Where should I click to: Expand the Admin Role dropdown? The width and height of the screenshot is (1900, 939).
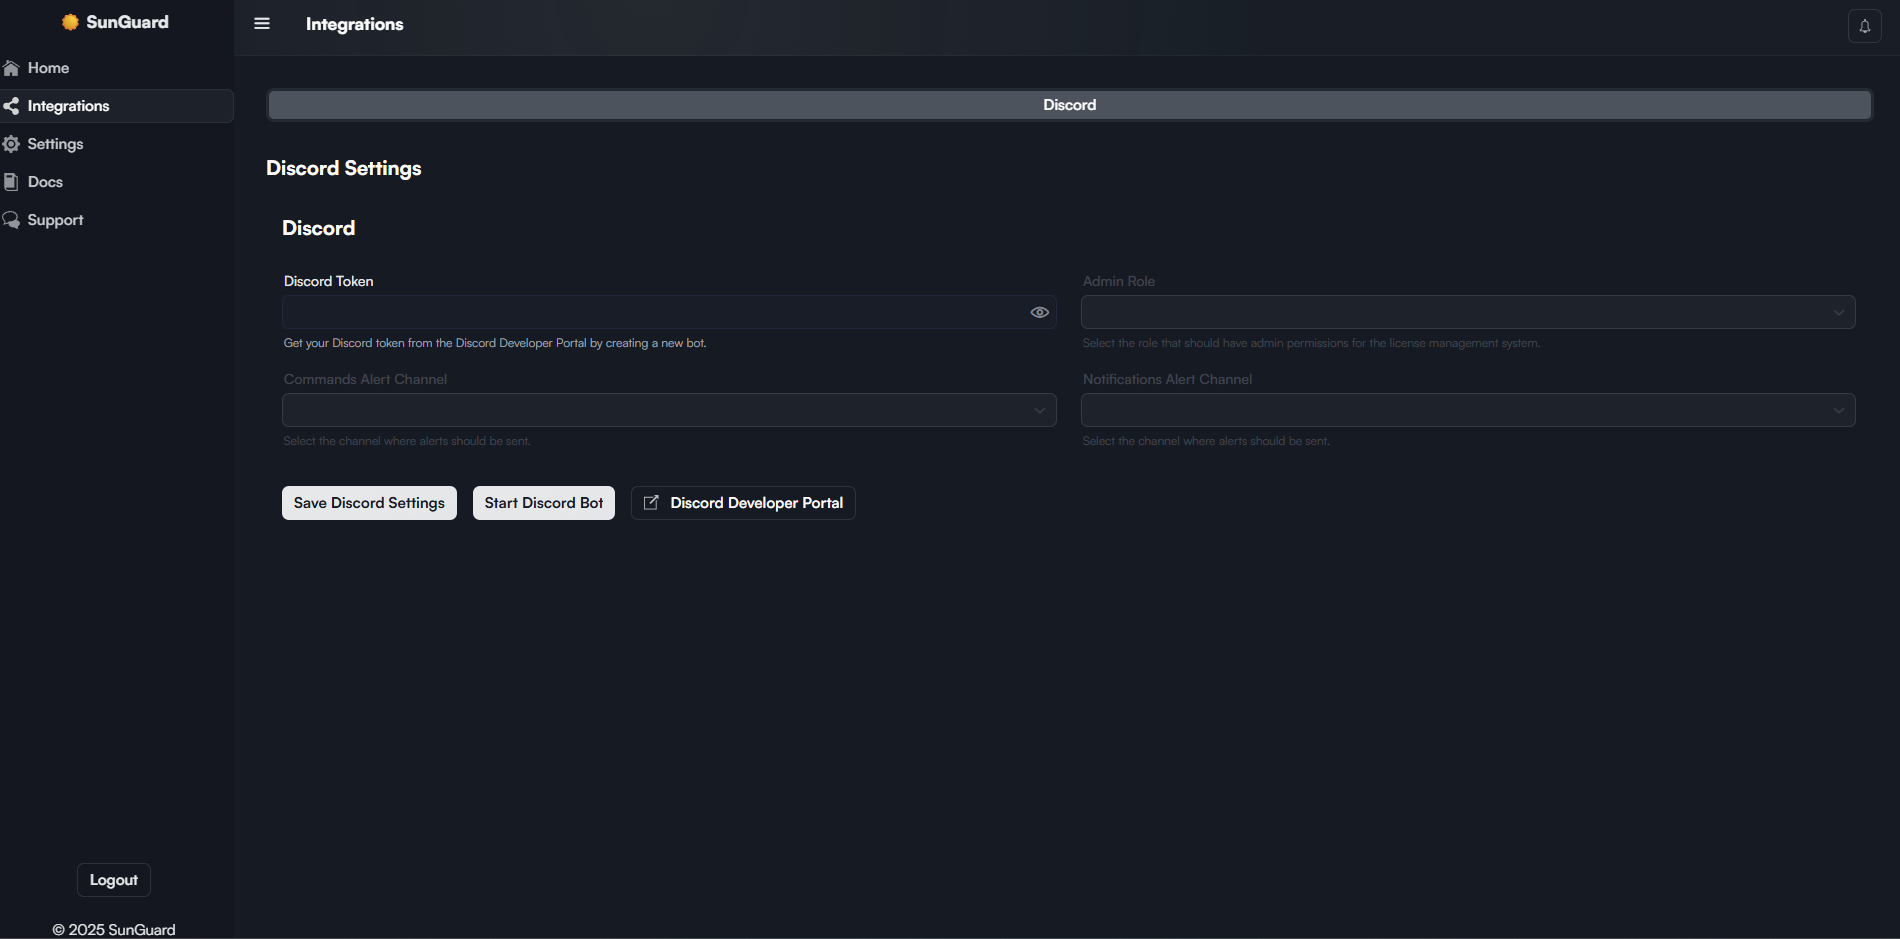click(x=1467, y=312)
